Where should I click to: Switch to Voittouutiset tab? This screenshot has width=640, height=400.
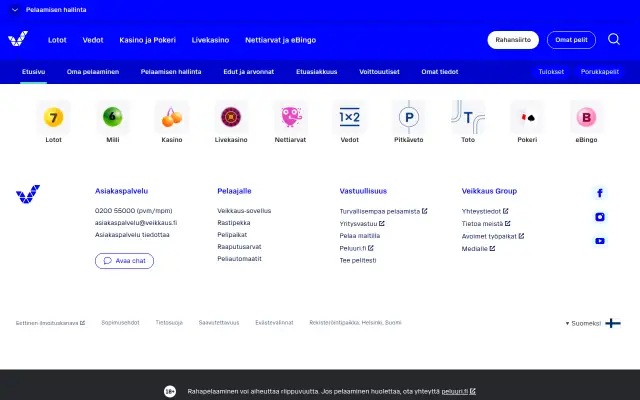pyautogui.click(x=379, y=72)
